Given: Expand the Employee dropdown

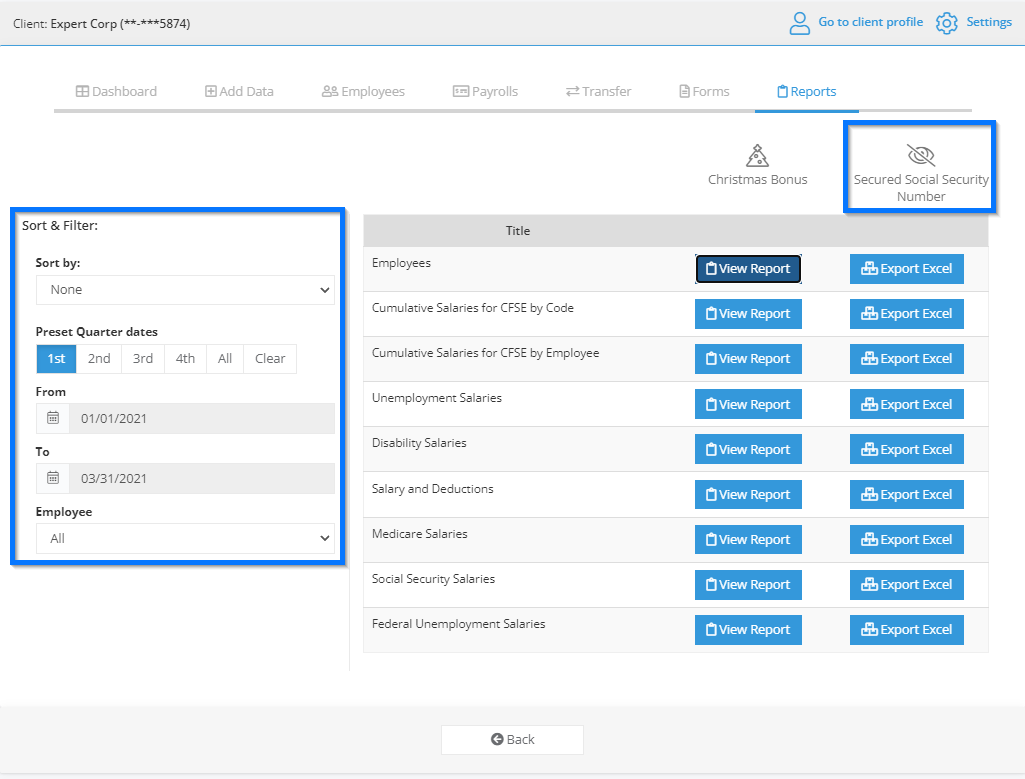Looking at the screenshot, I should (x=185, y=539).
